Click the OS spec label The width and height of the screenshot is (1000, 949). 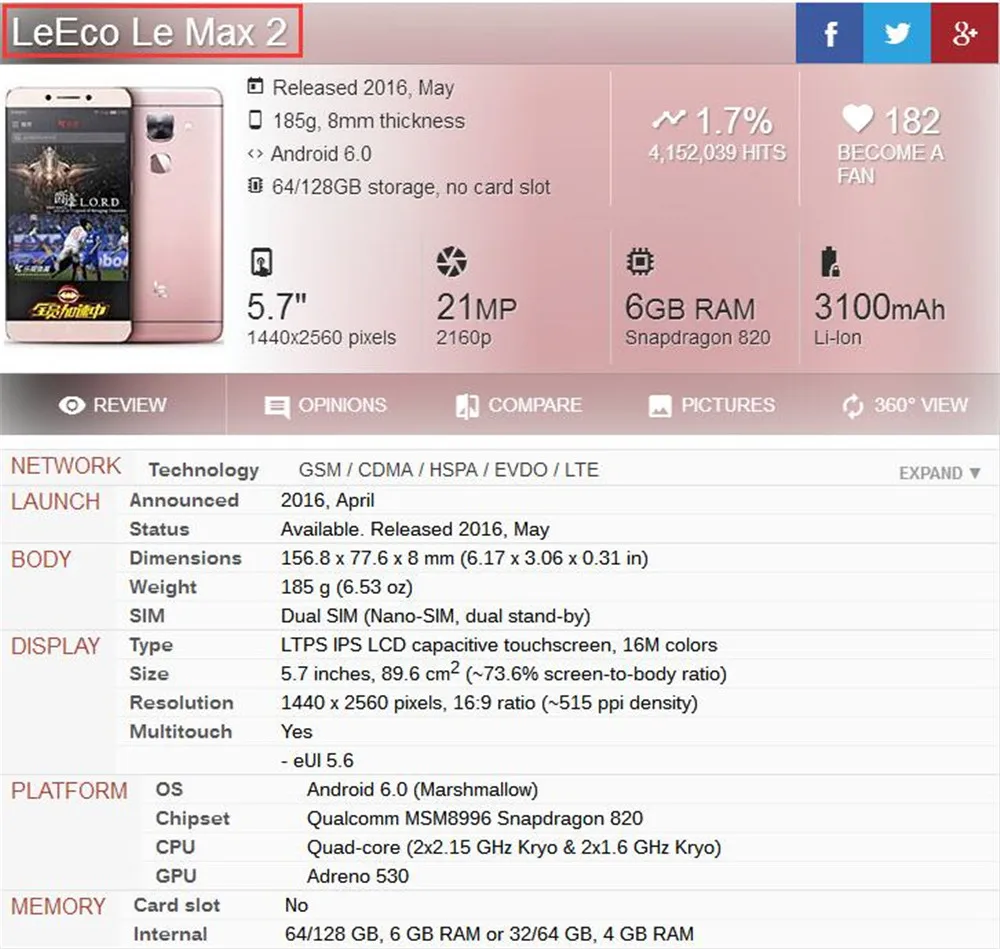tap(170, 790)
